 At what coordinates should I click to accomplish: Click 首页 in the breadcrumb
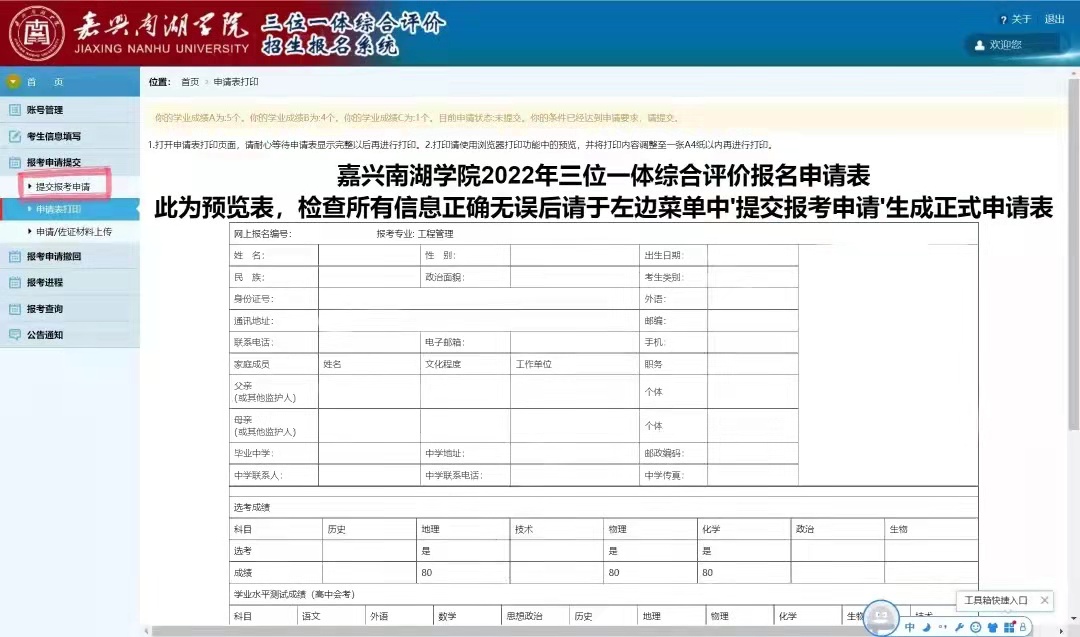coord(190,82)
